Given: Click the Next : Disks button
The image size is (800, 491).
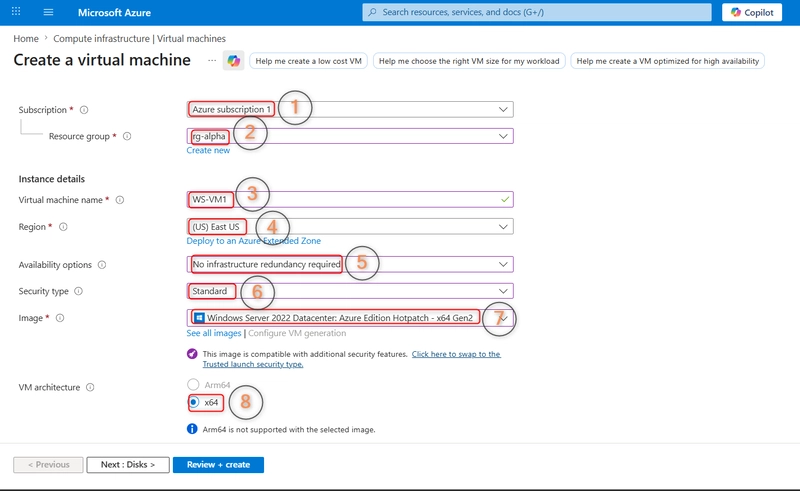Looking at the screenshot, I should [x=128, y=464].
